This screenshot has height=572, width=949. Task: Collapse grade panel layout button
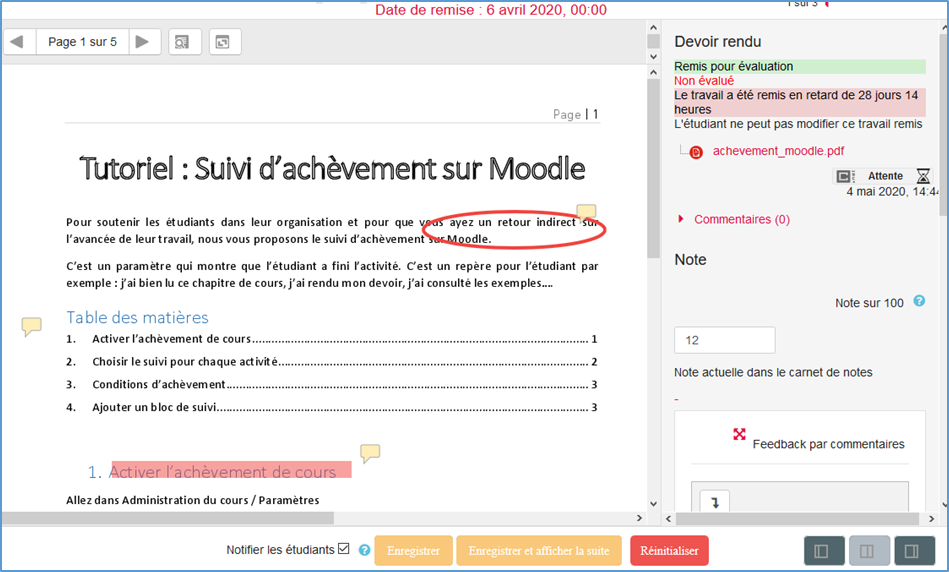click(x=915, y=551)
